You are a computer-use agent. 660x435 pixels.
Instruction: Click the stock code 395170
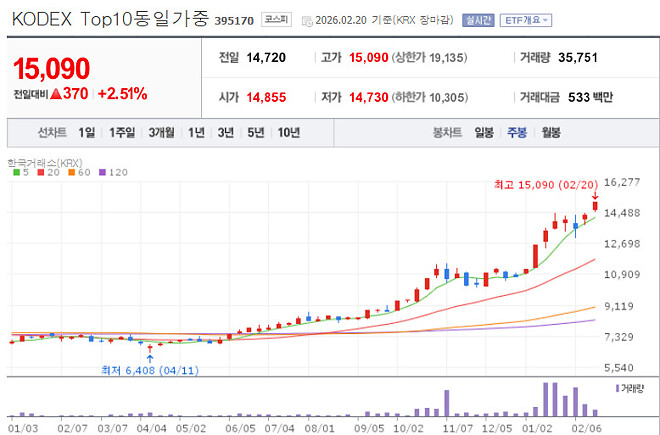pyautogui.click(x=234, y=21)
